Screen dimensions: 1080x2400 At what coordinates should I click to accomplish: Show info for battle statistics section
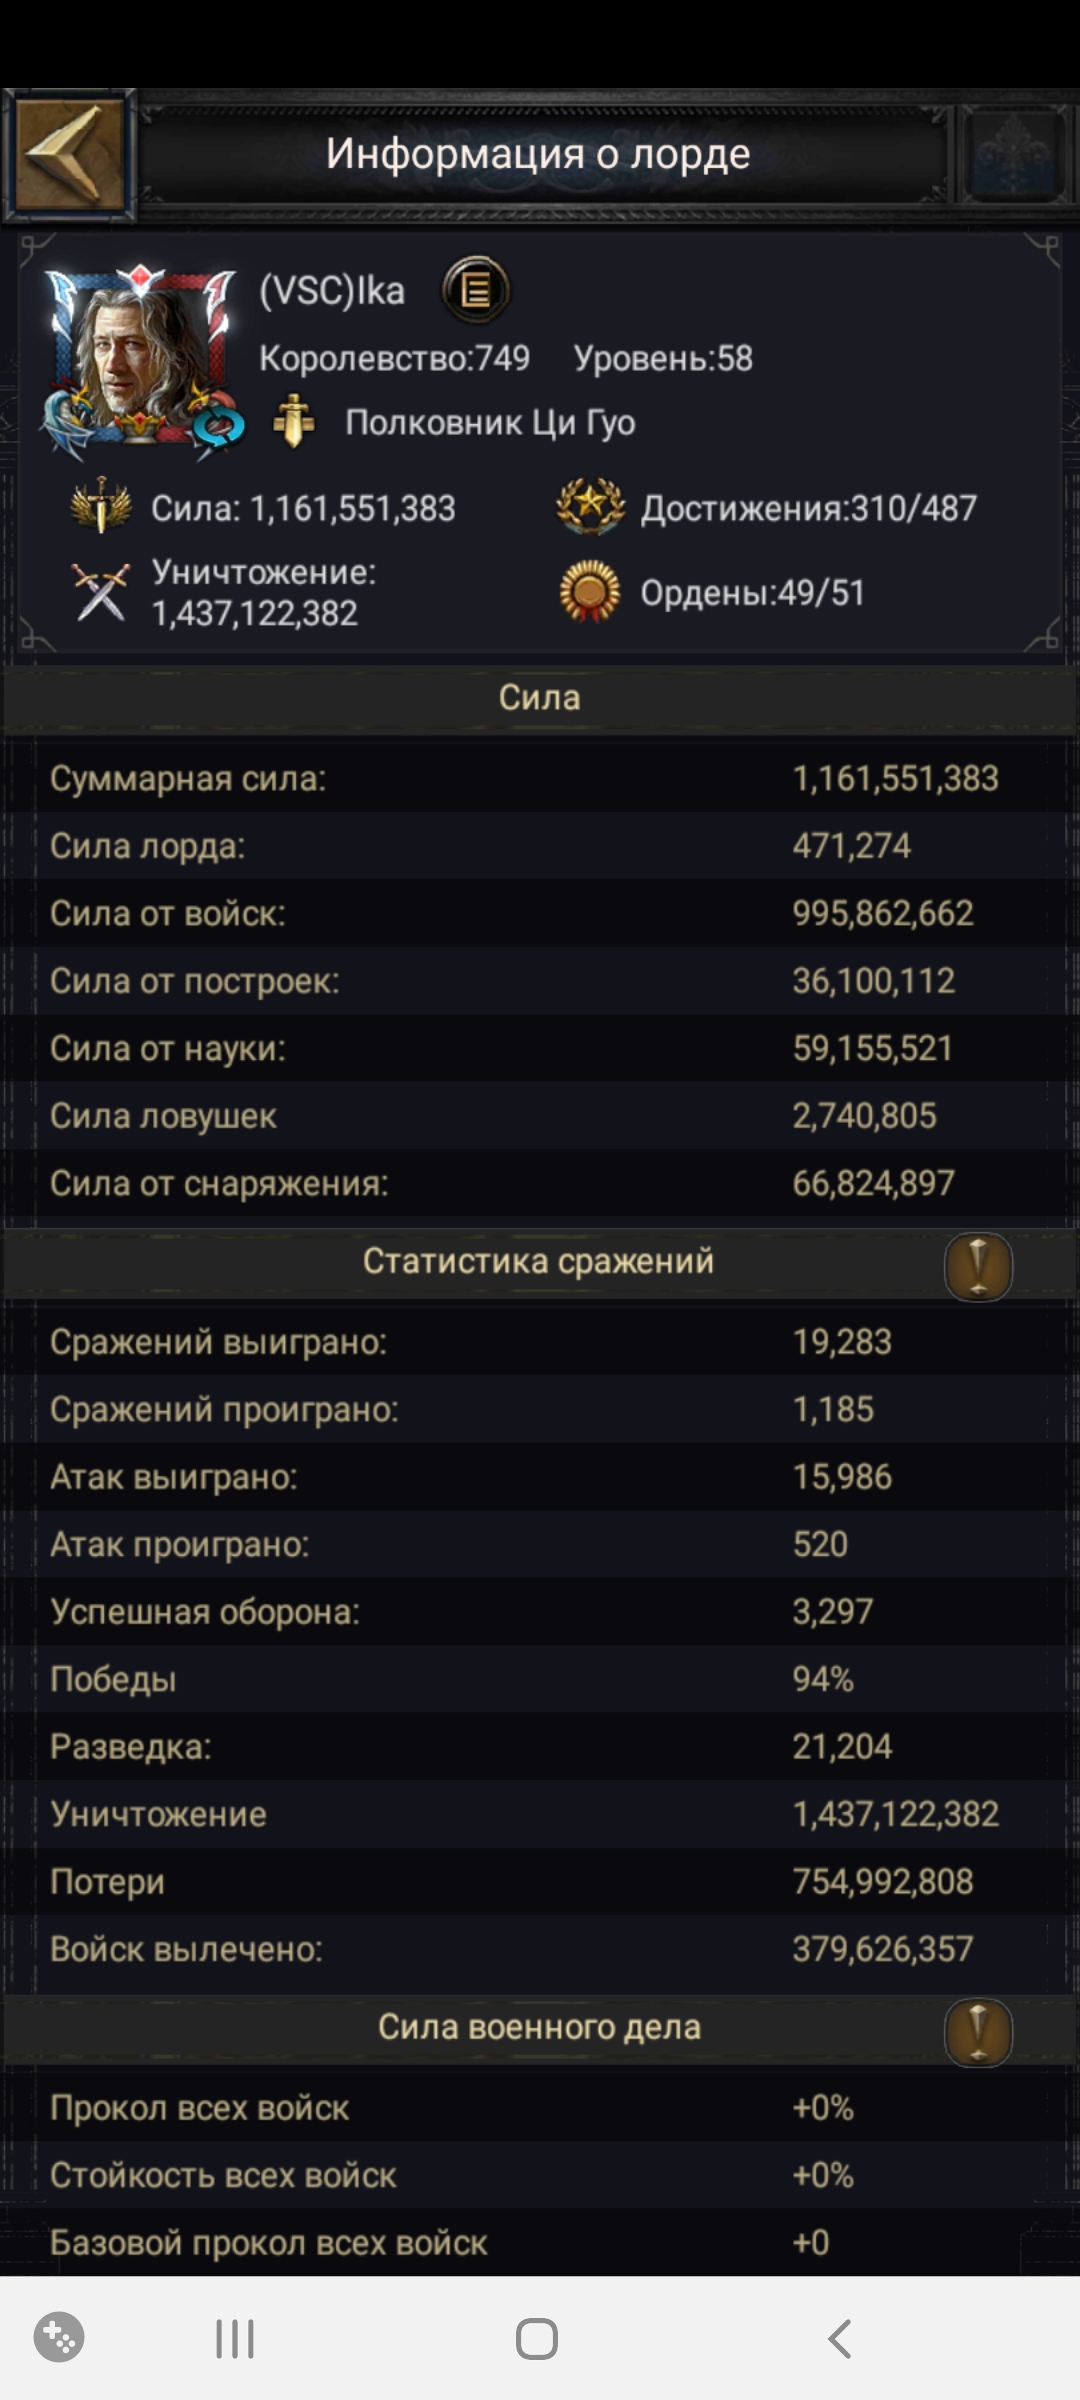pyautogui.click(x=978, y=1266)
